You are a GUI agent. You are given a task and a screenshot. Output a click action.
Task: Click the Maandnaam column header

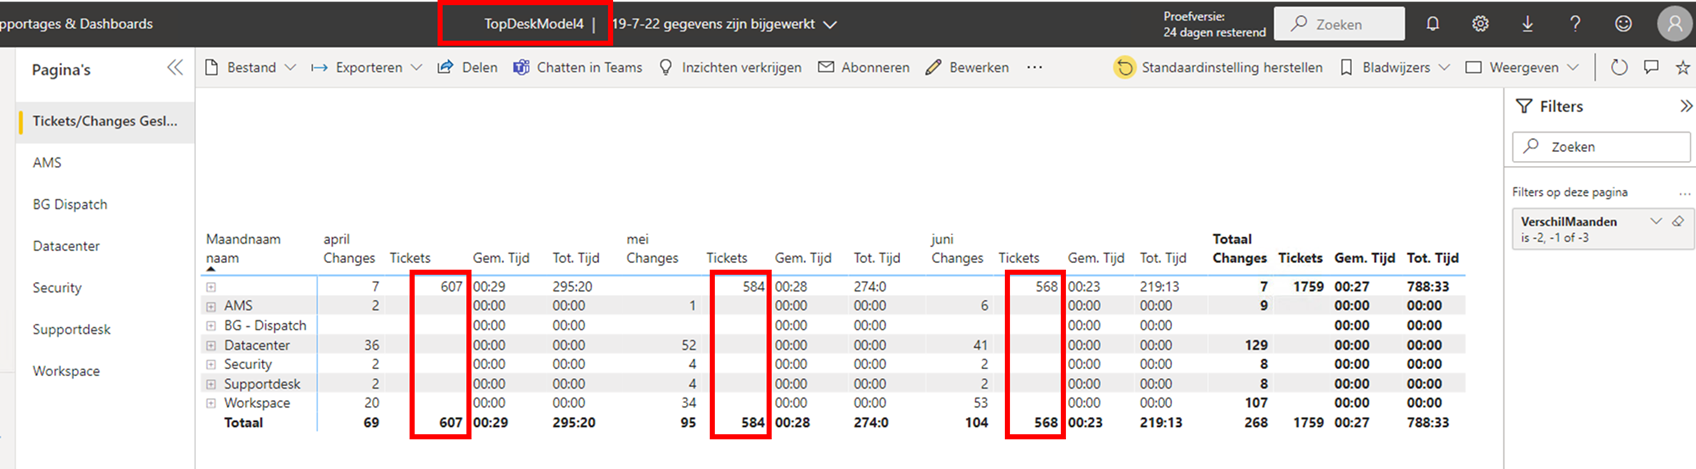pos(243,239)
